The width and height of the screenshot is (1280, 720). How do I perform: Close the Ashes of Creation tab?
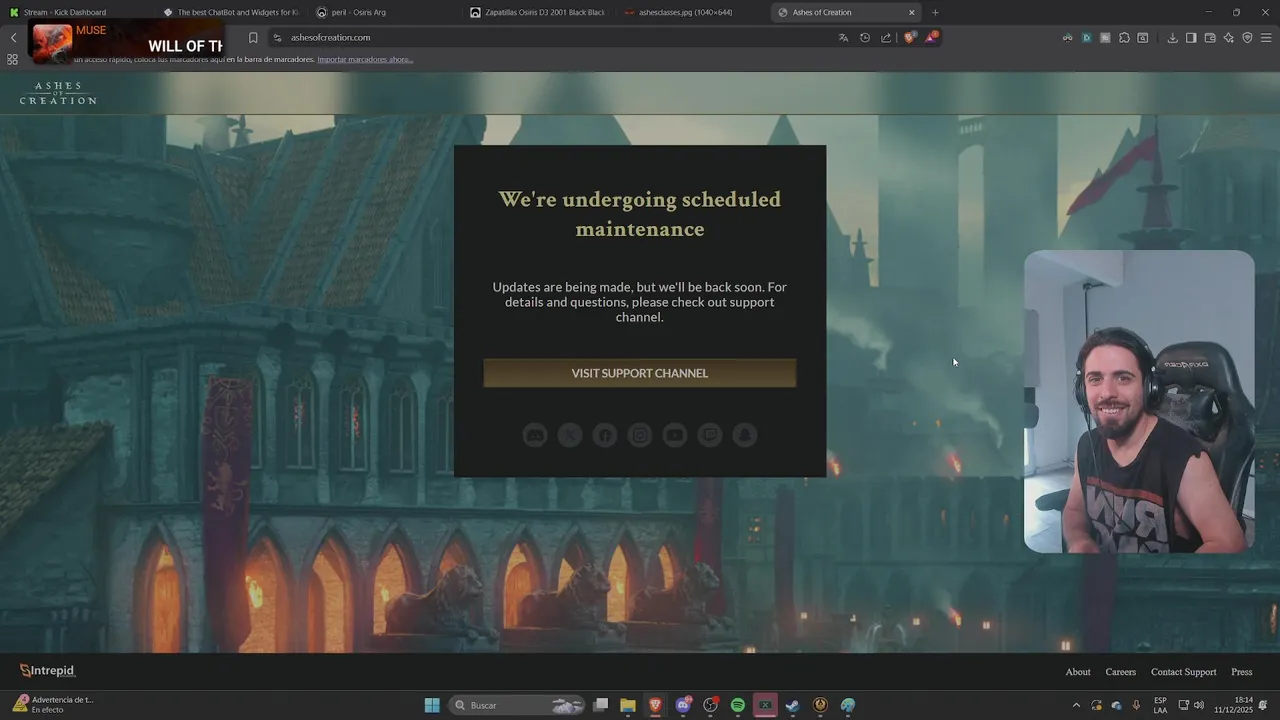pos(911,12)
